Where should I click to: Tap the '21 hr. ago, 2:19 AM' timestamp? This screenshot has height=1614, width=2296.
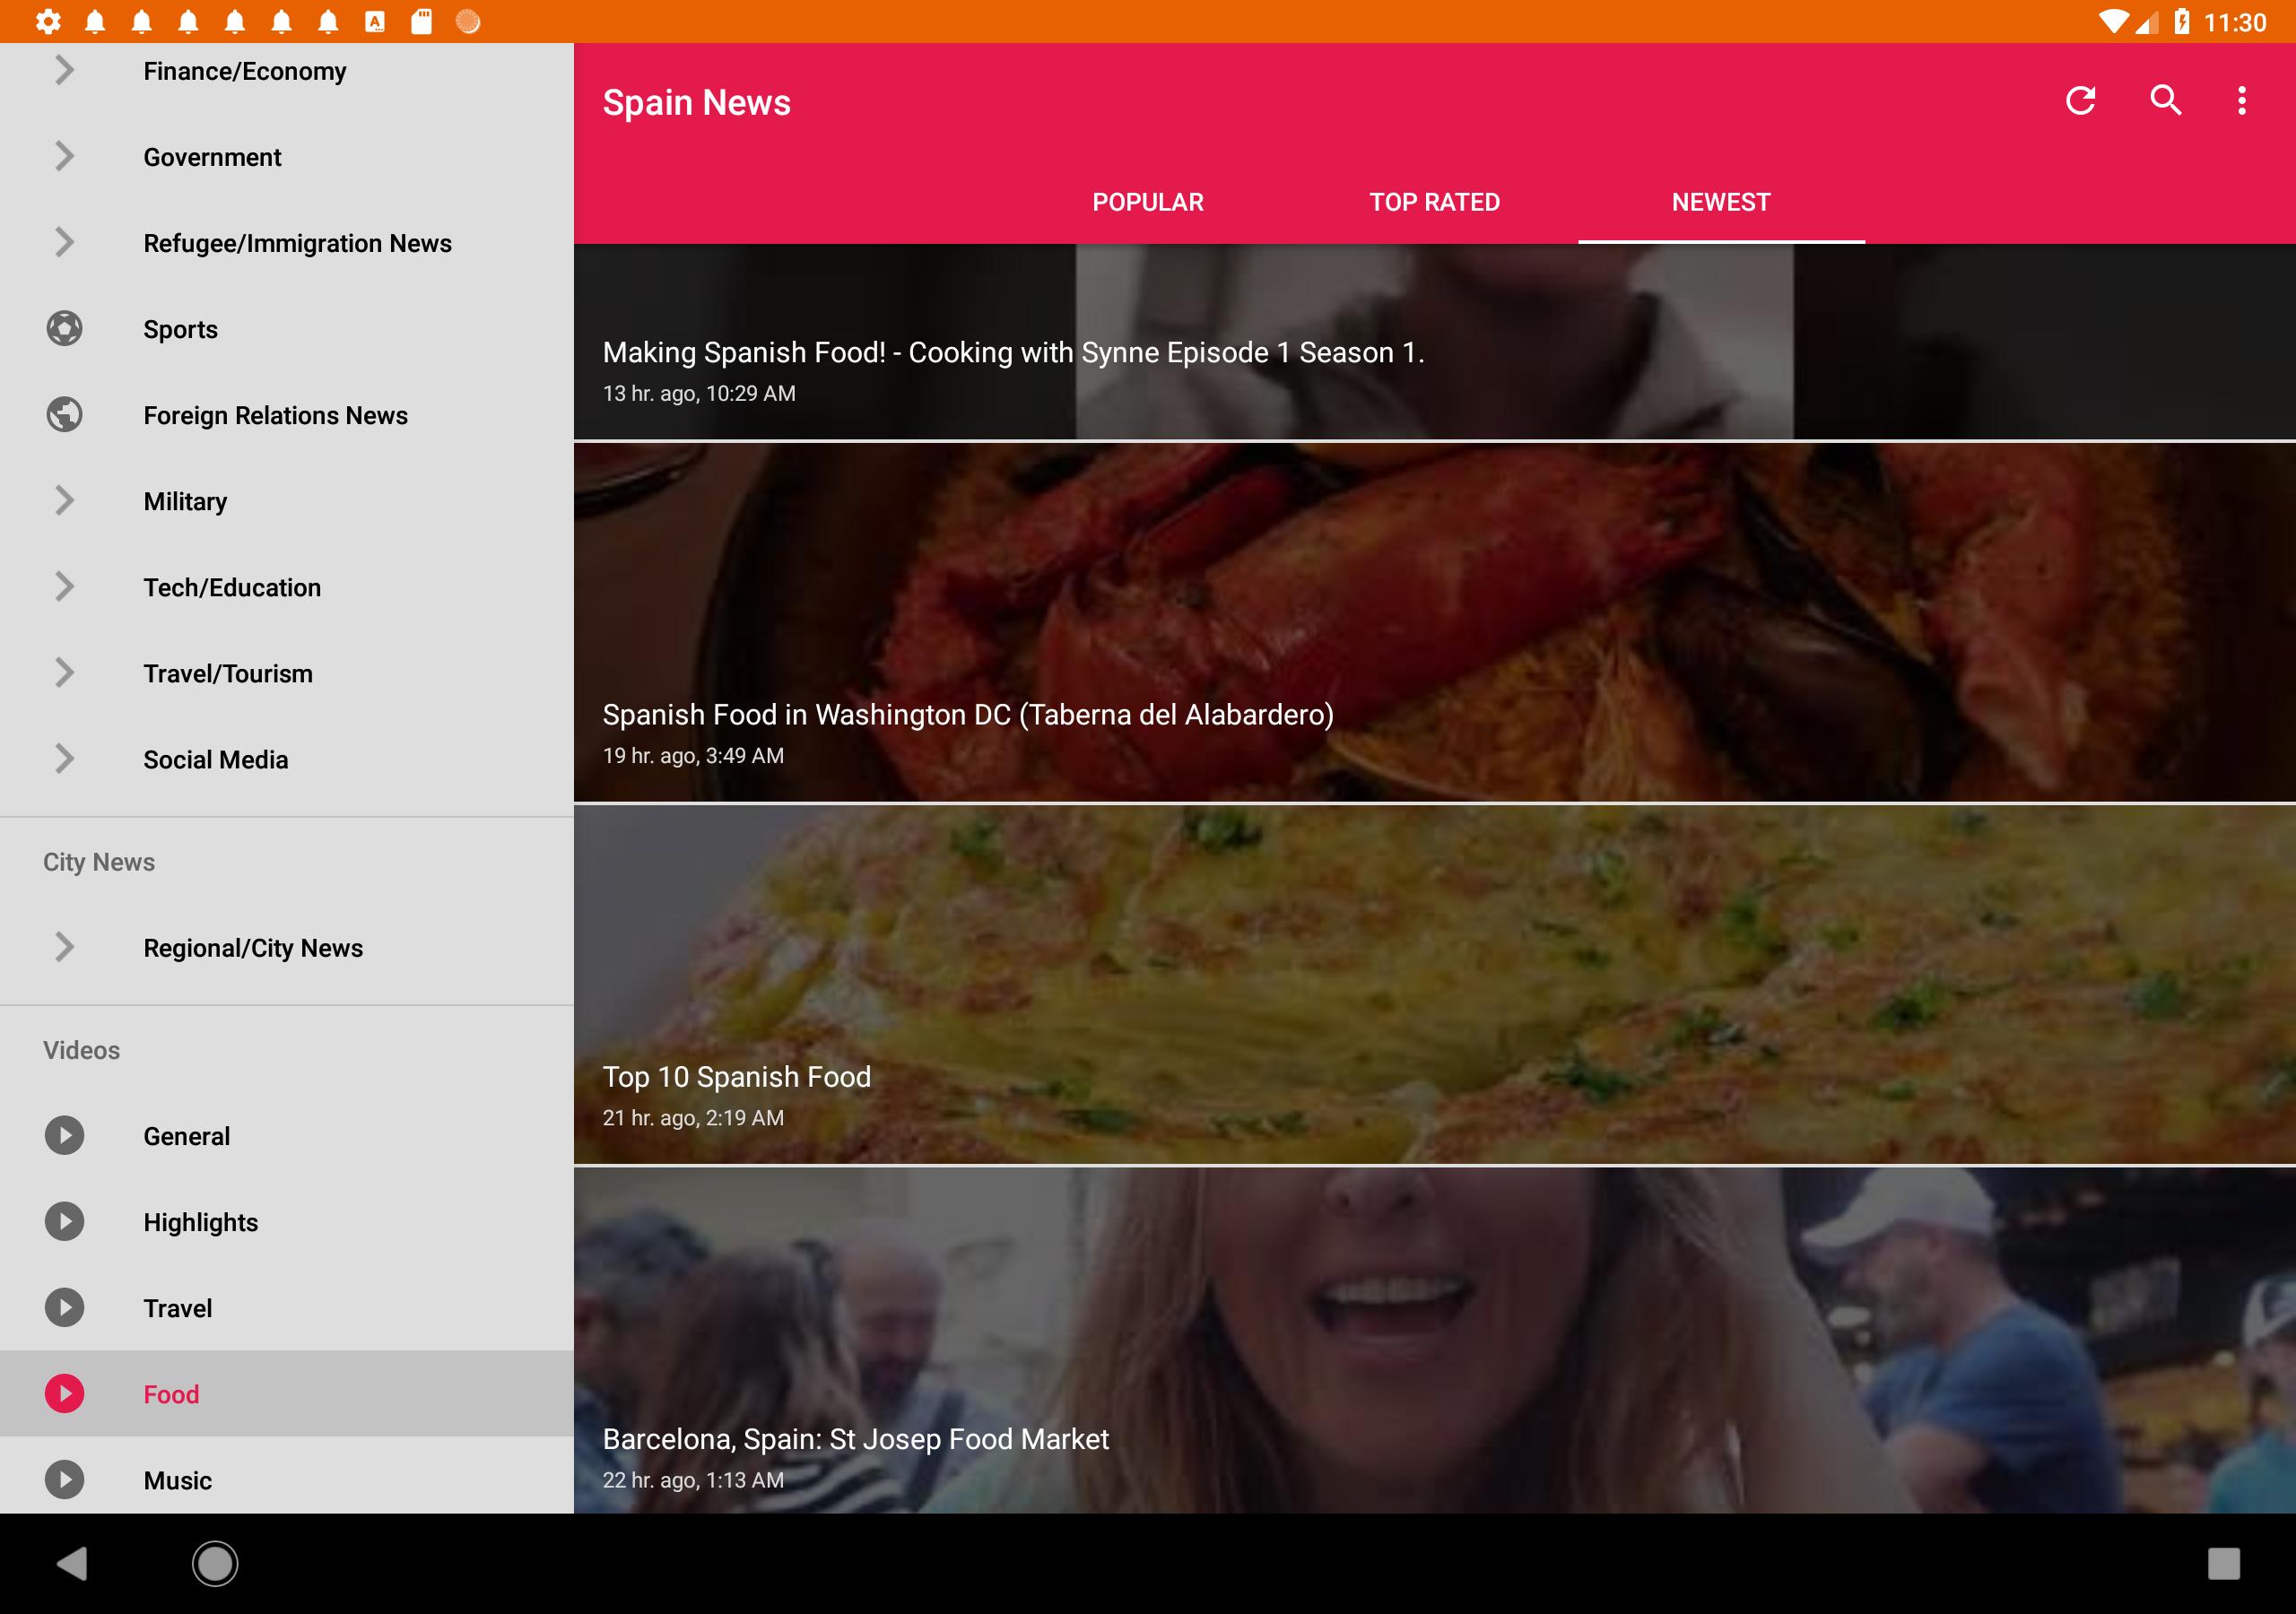coord(693,1118)
